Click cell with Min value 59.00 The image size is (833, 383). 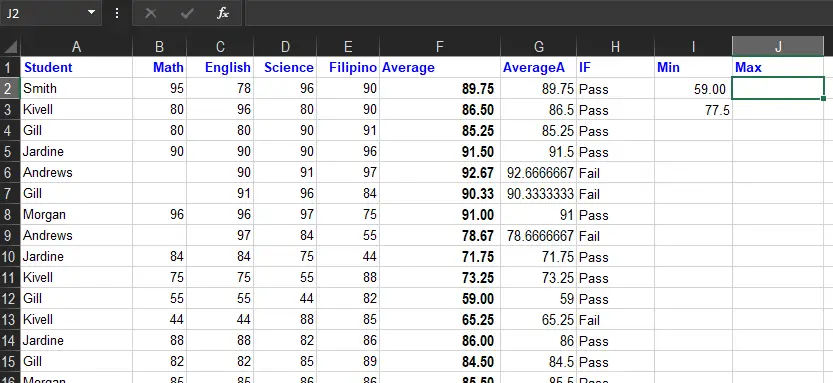(693, 89)
